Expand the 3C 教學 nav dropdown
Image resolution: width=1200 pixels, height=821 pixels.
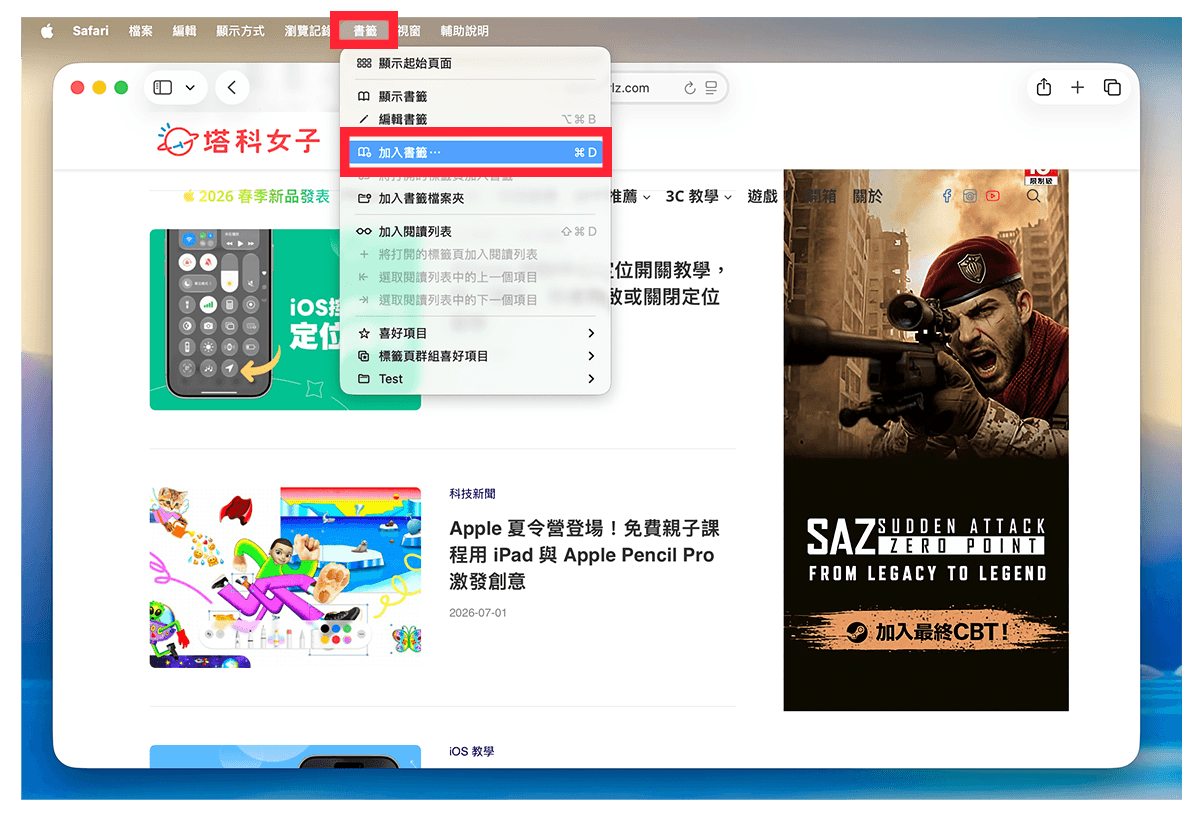699,197
